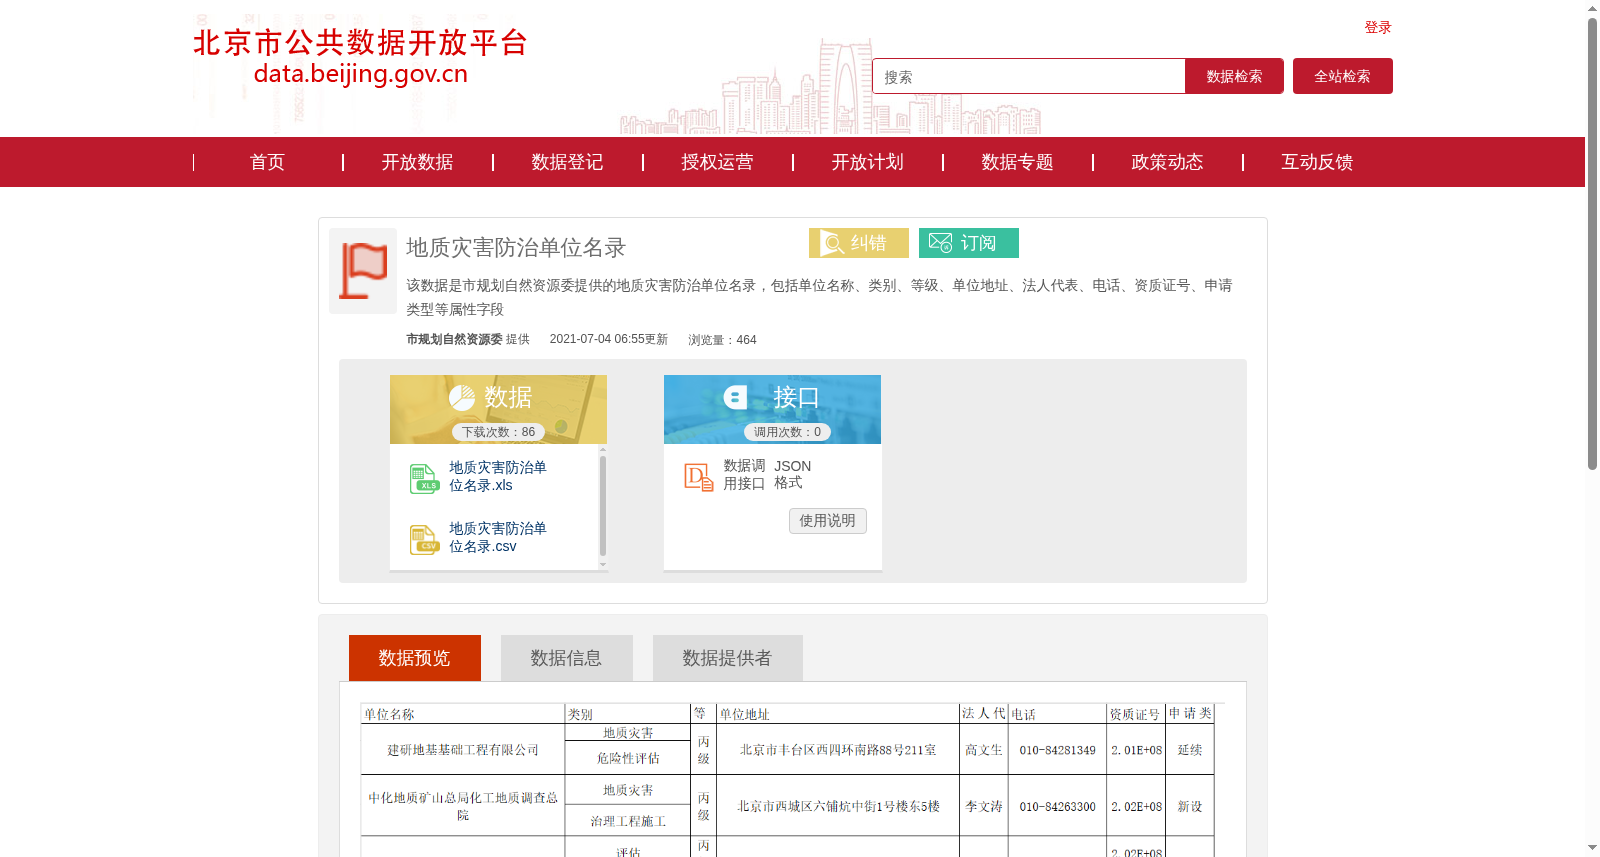Click table cell 建研地基基础工程有限公司
This screenshot has height=857, width=1600.
coord(463,750)
